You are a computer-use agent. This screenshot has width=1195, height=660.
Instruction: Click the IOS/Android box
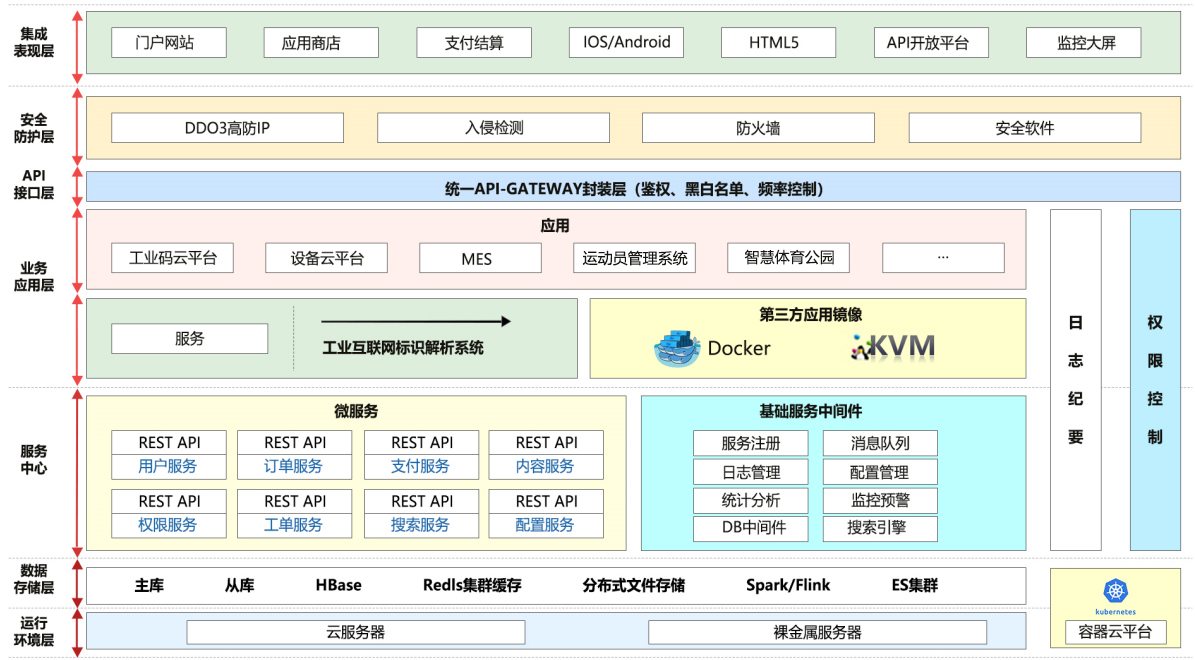click(626, 43)
